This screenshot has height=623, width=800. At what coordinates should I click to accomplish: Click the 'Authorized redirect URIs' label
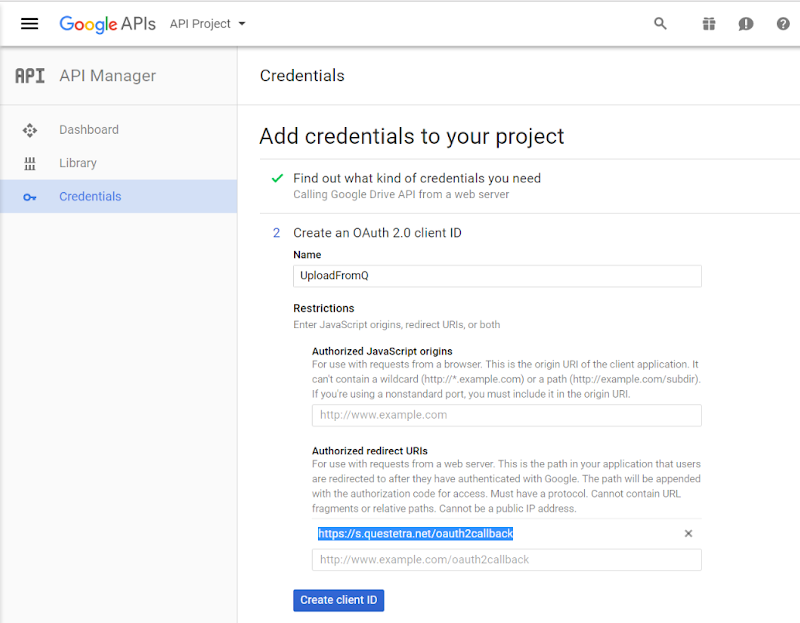[x=369, y=451]
